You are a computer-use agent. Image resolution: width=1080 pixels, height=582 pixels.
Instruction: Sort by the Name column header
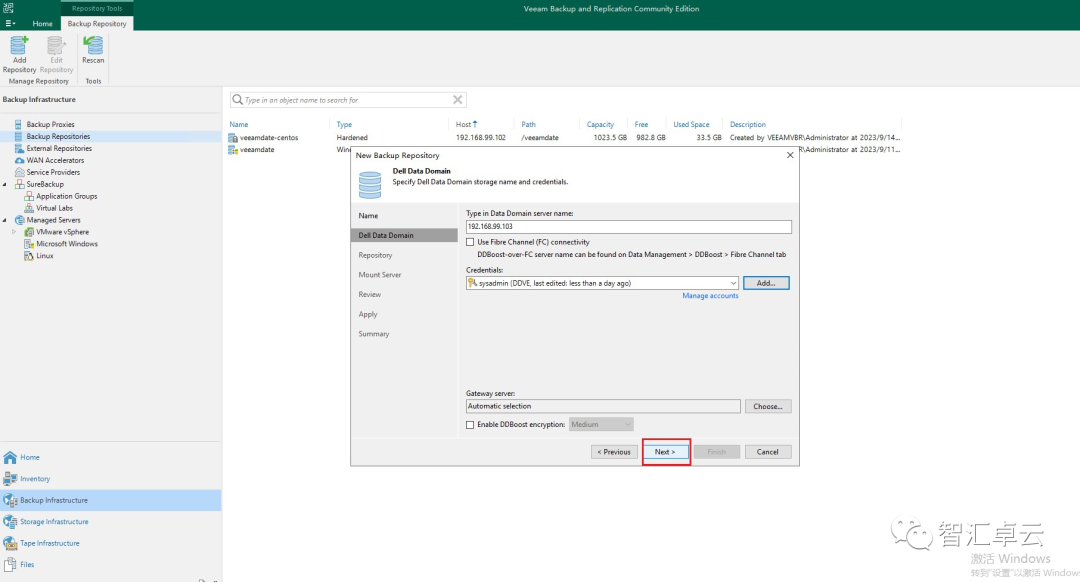[239, 125]
